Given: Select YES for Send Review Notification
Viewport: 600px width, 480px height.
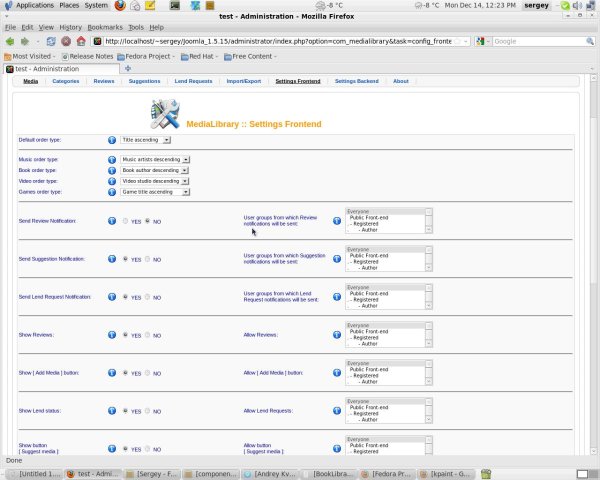Looking at the screenshot, I should tap(125, 221).
